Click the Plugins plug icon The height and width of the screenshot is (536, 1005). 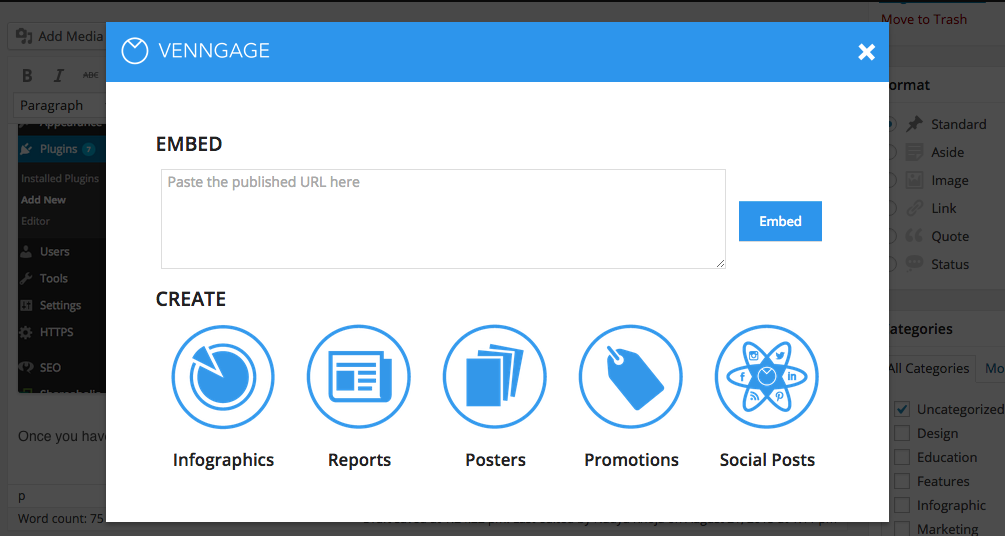pyautogui.click(x=26, y=149)
